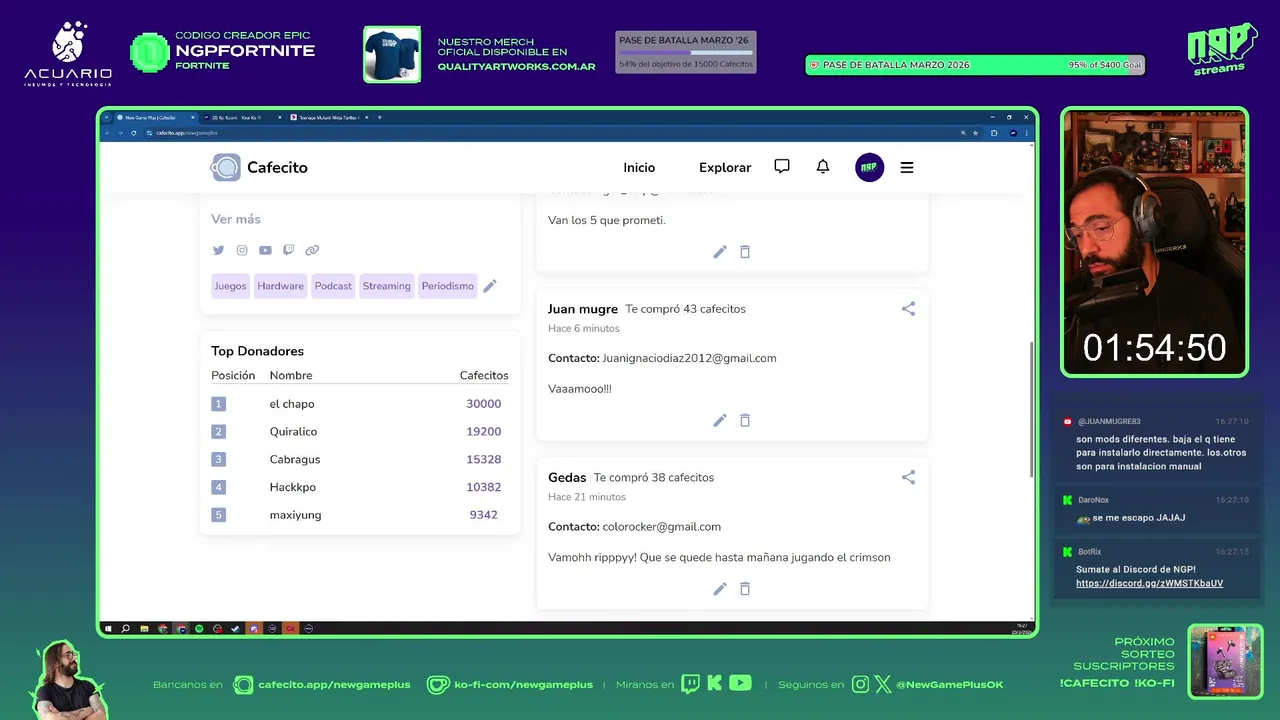Click the page vertical scrollbar

coord(1031,410)
